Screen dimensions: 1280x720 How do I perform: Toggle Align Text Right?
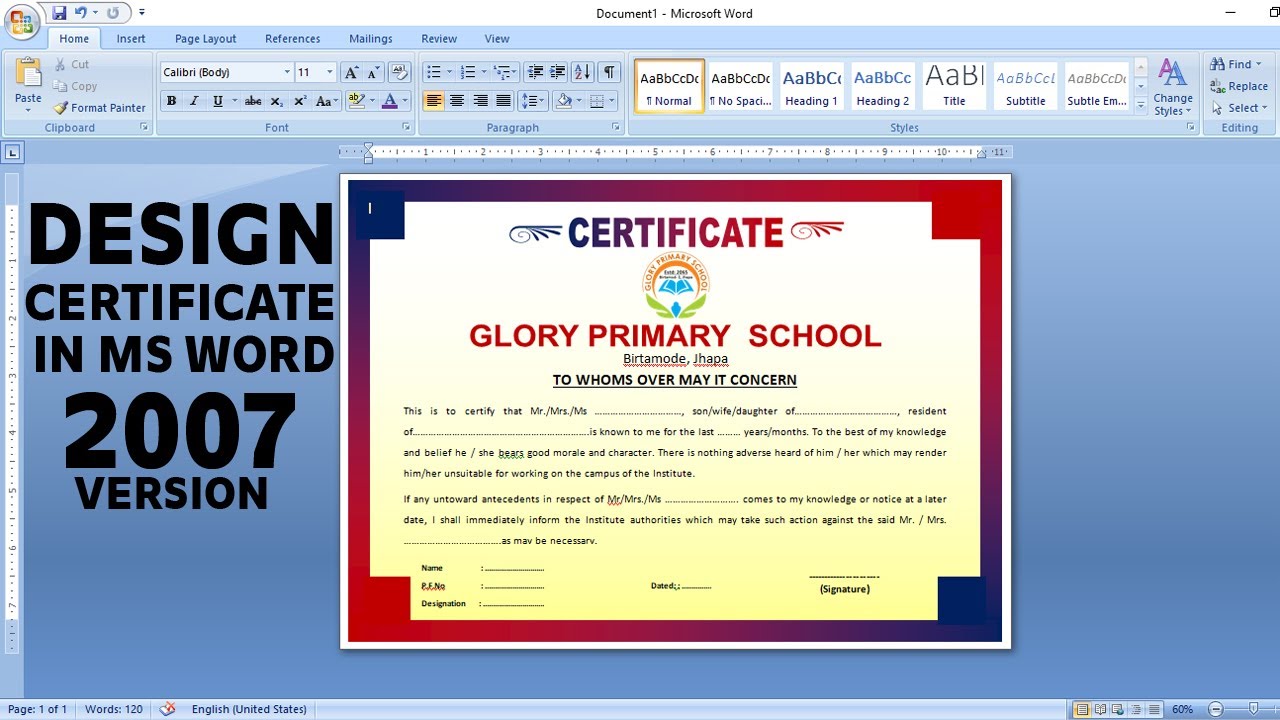tap(480, 101)
